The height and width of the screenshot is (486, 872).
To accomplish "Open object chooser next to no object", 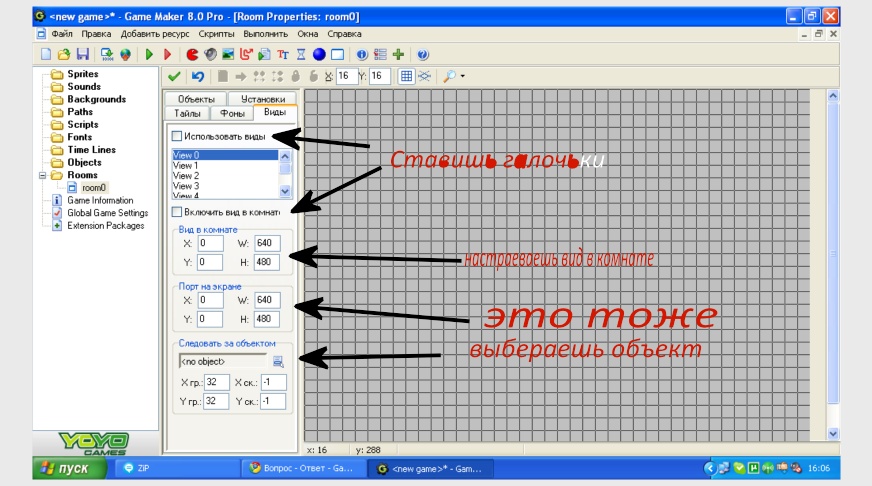I will 278,362.
